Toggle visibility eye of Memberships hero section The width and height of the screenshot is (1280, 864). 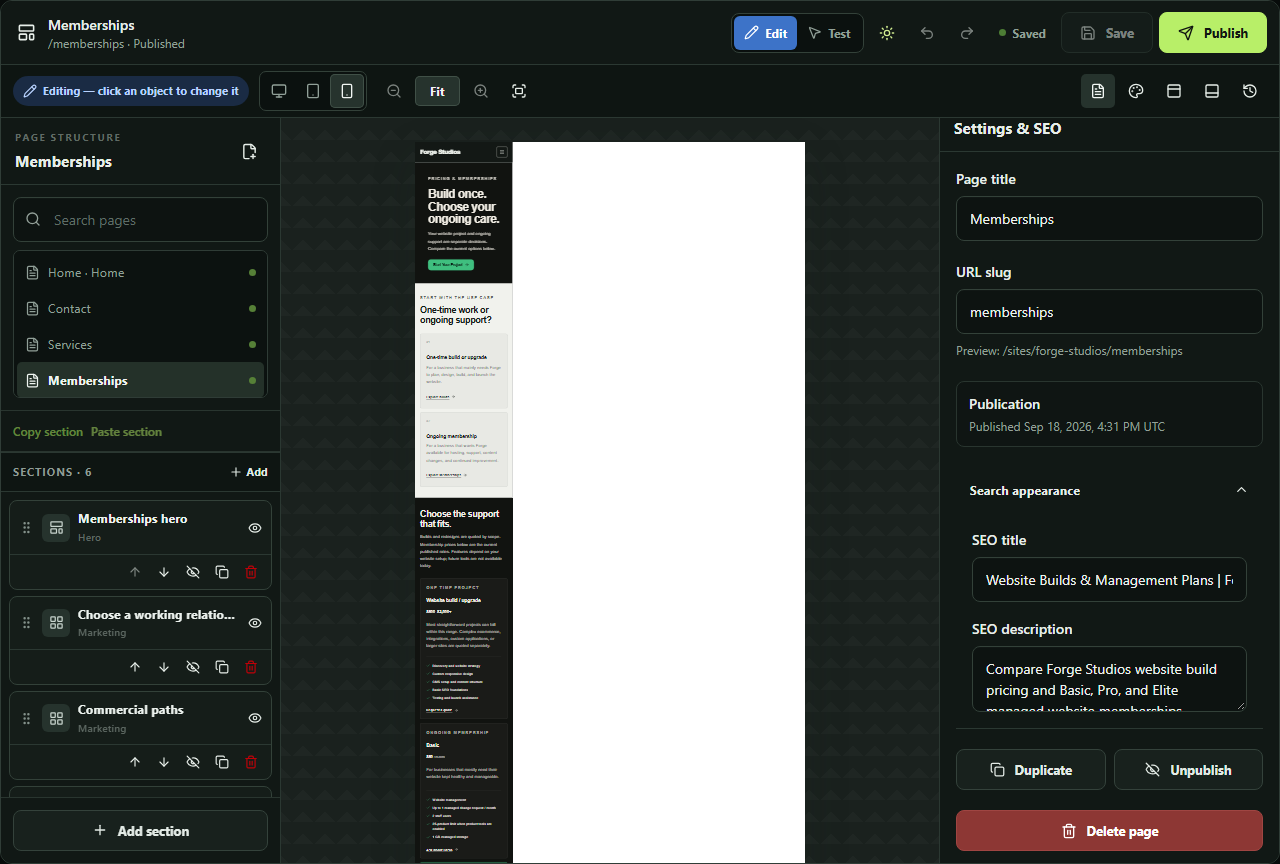[x=255, y=528]
